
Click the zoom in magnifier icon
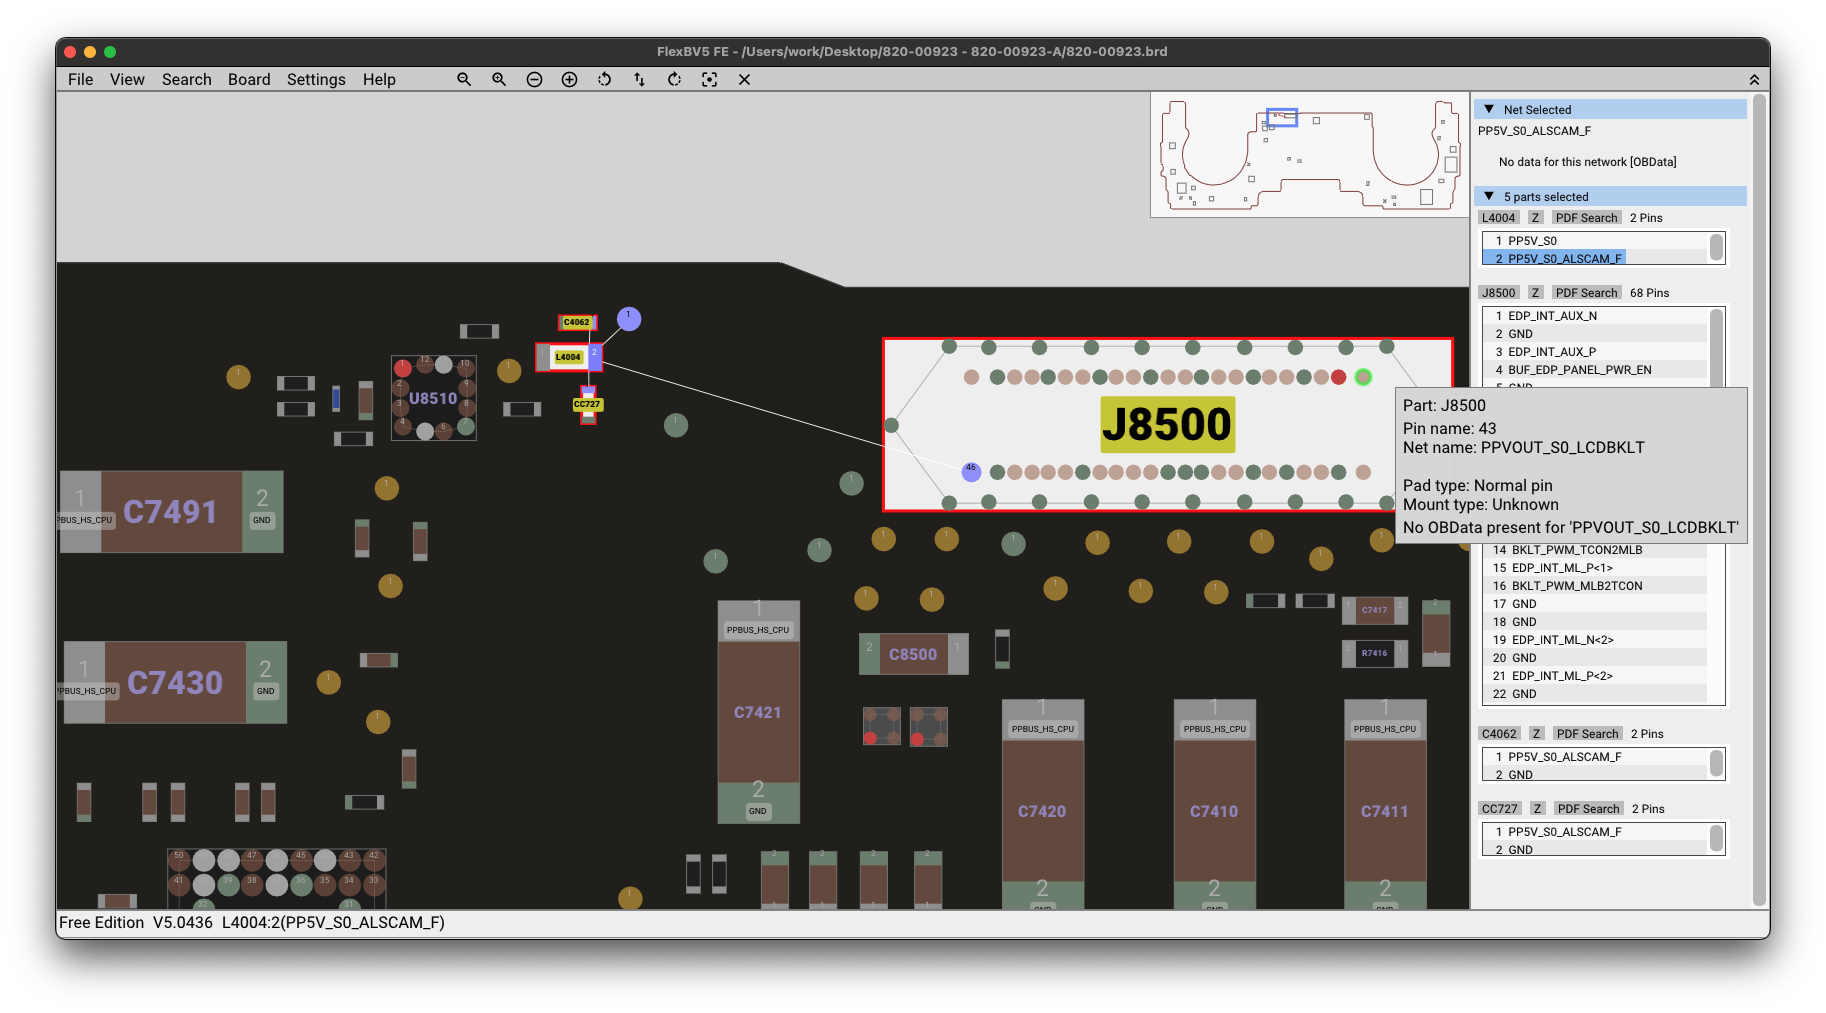coord(499,80)
